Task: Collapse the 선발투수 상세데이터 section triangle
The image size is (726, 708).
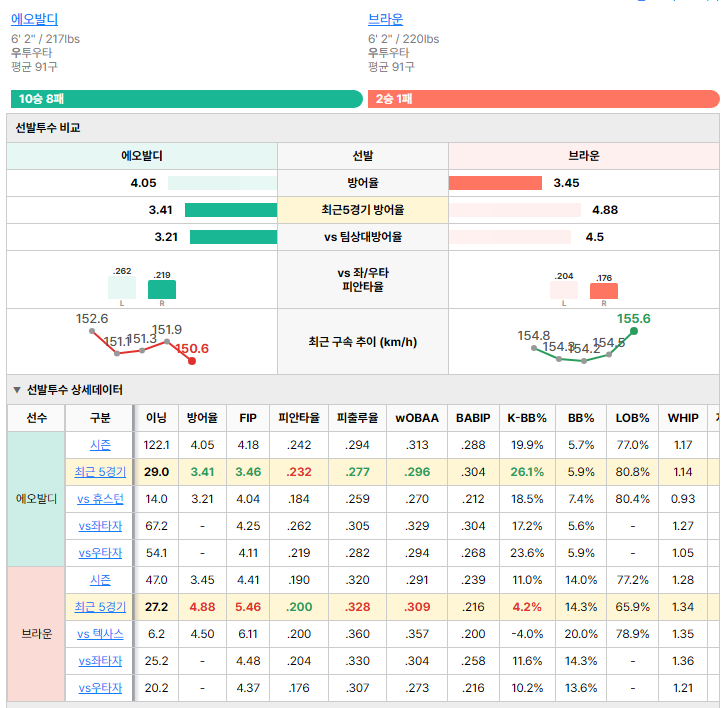Action: point(17,390)
